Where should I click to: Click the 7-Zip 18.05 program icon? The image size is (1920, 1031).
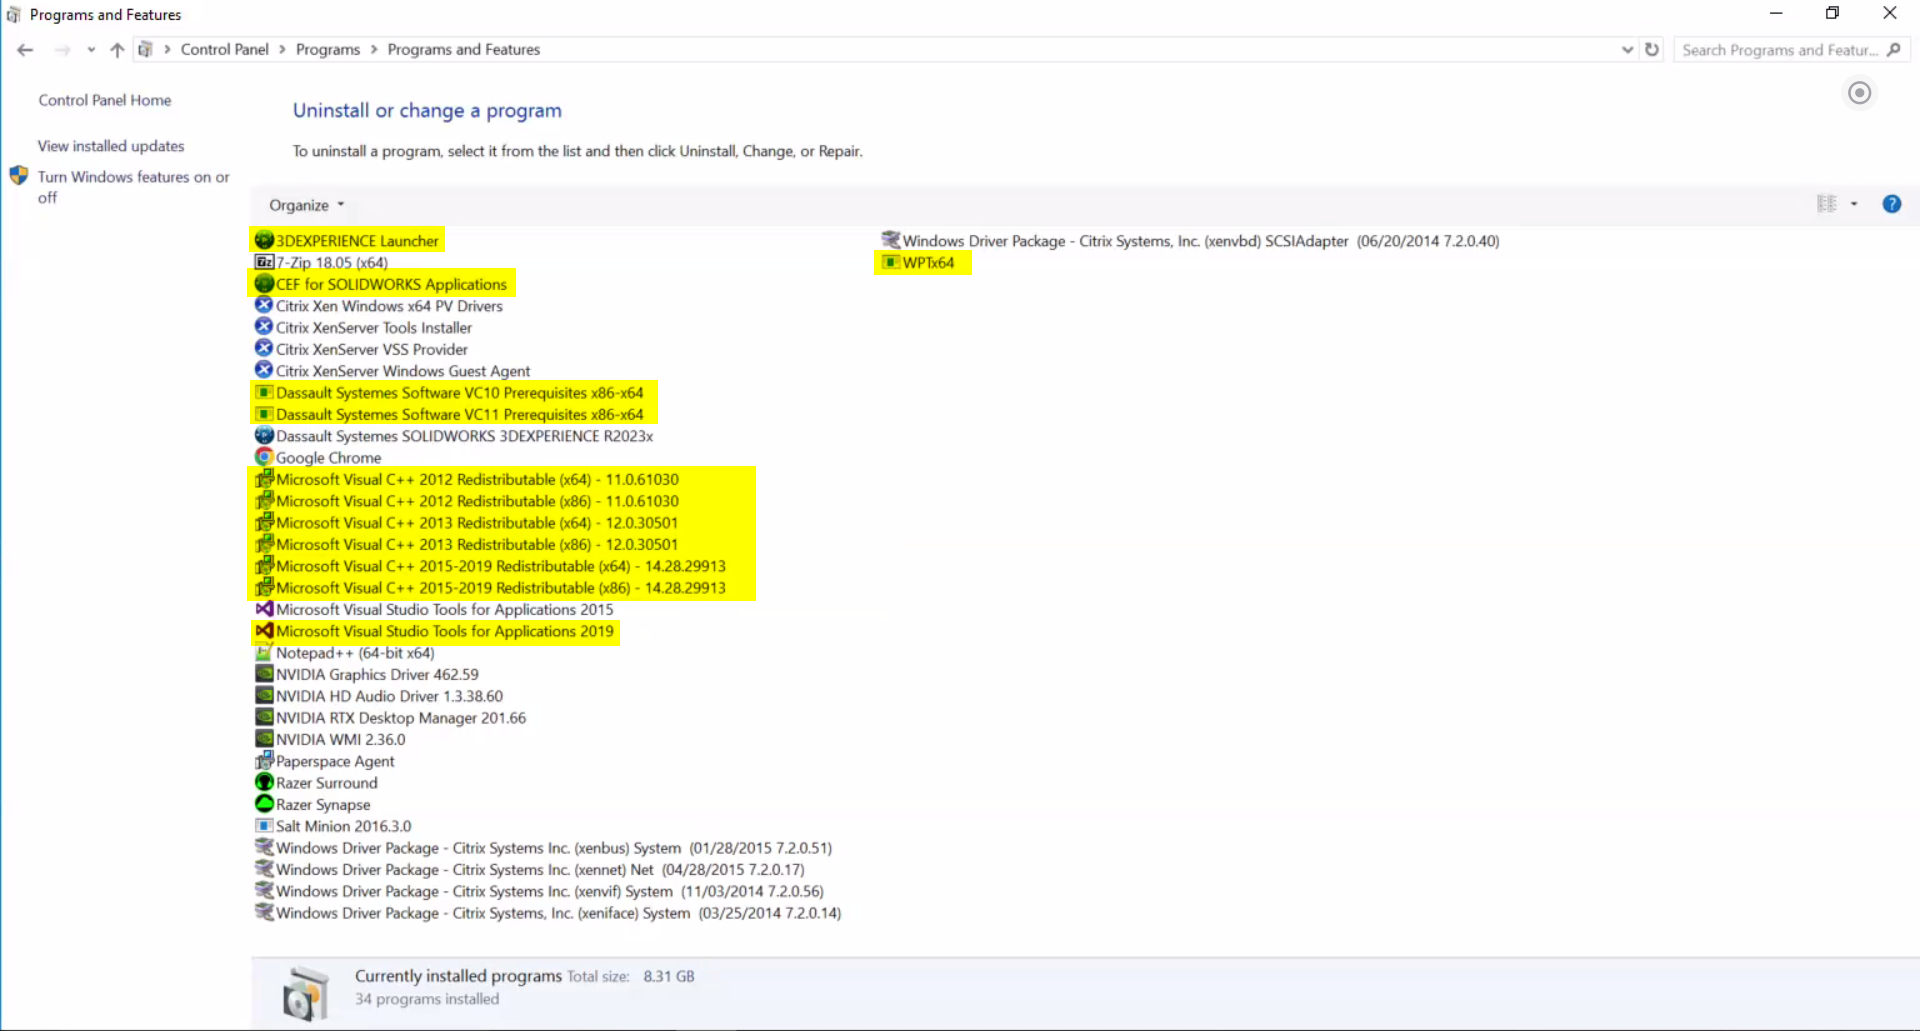[264, 262]
